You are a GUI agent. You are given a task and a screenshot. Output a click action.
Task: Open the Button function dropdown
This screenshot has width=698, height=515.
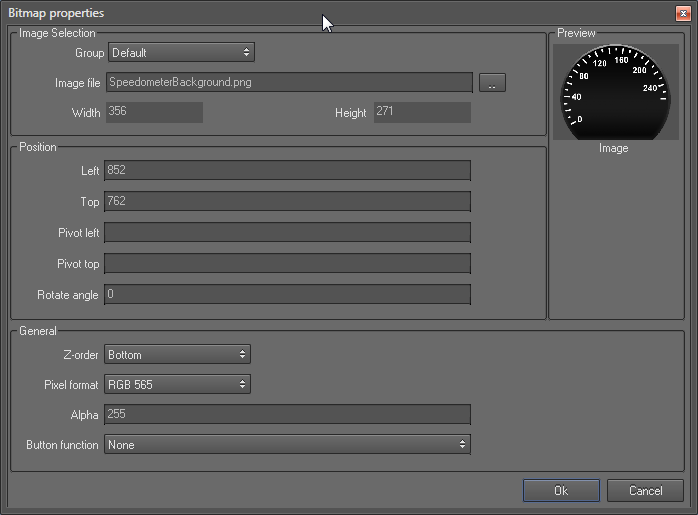pyautogui.click(x=287, y=444)
